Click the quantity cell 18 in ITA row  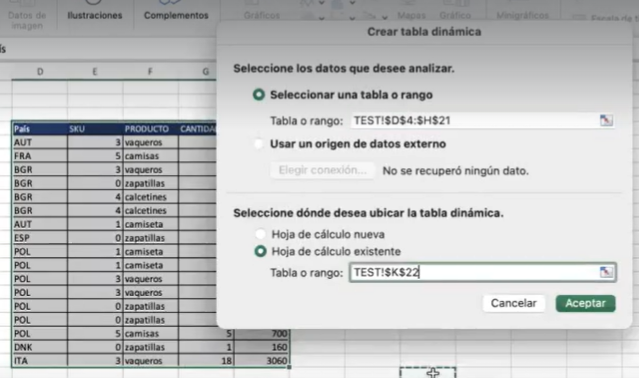(x=206, y=361)
